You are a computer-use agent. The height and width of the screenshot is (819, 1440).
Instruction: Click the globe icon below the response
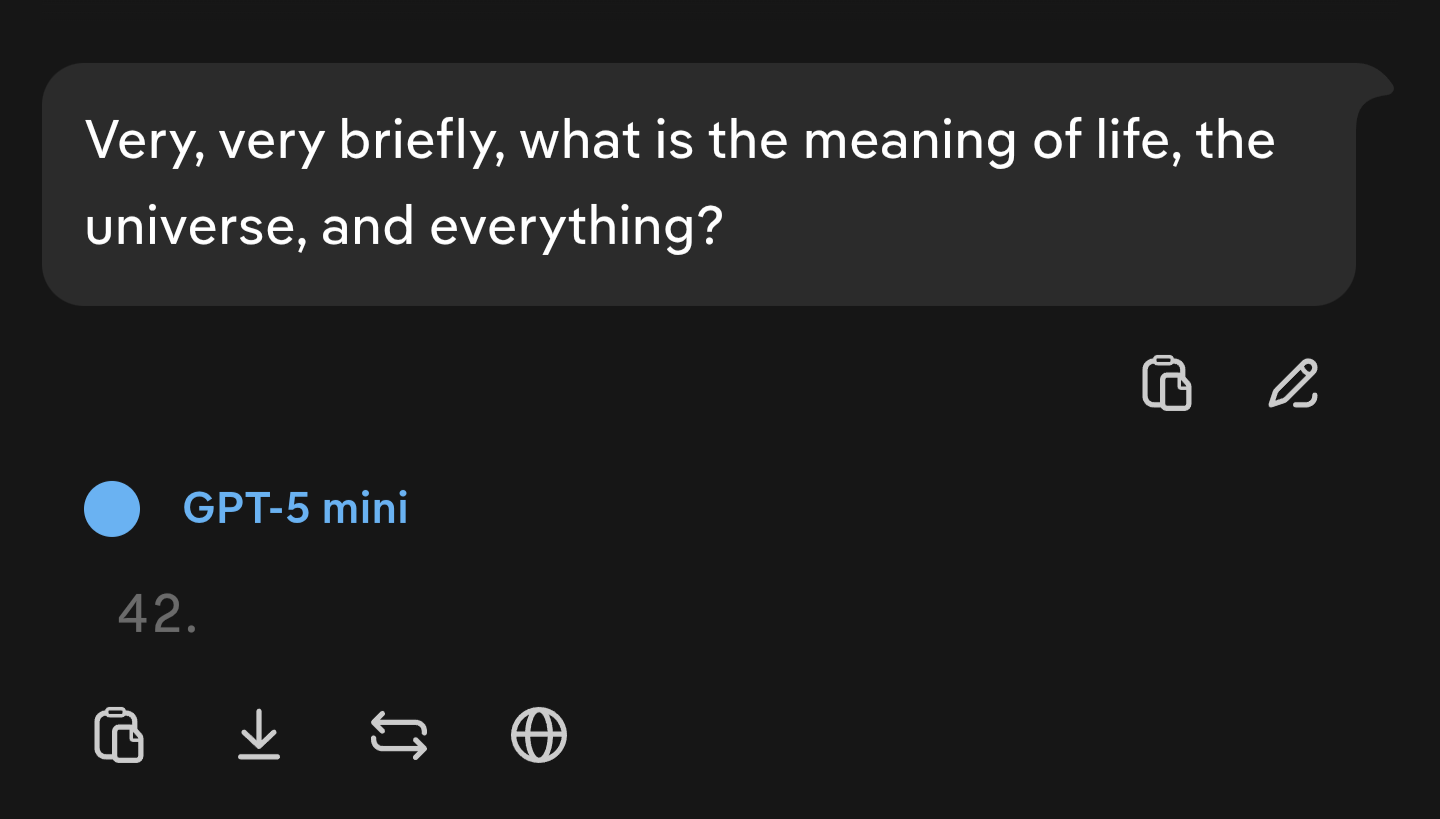pos(539,735)
